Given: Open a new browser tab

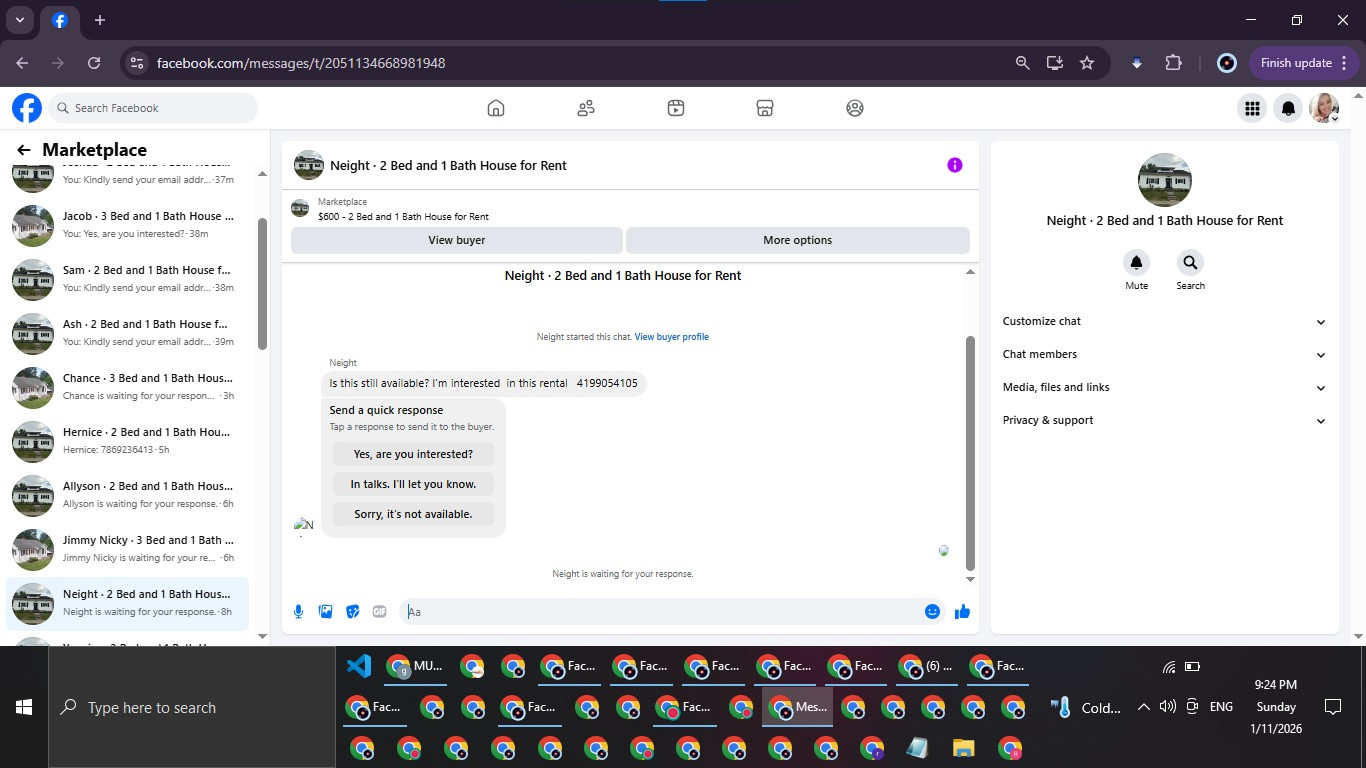Looking at the screenshot, I should tap(100, 20).
